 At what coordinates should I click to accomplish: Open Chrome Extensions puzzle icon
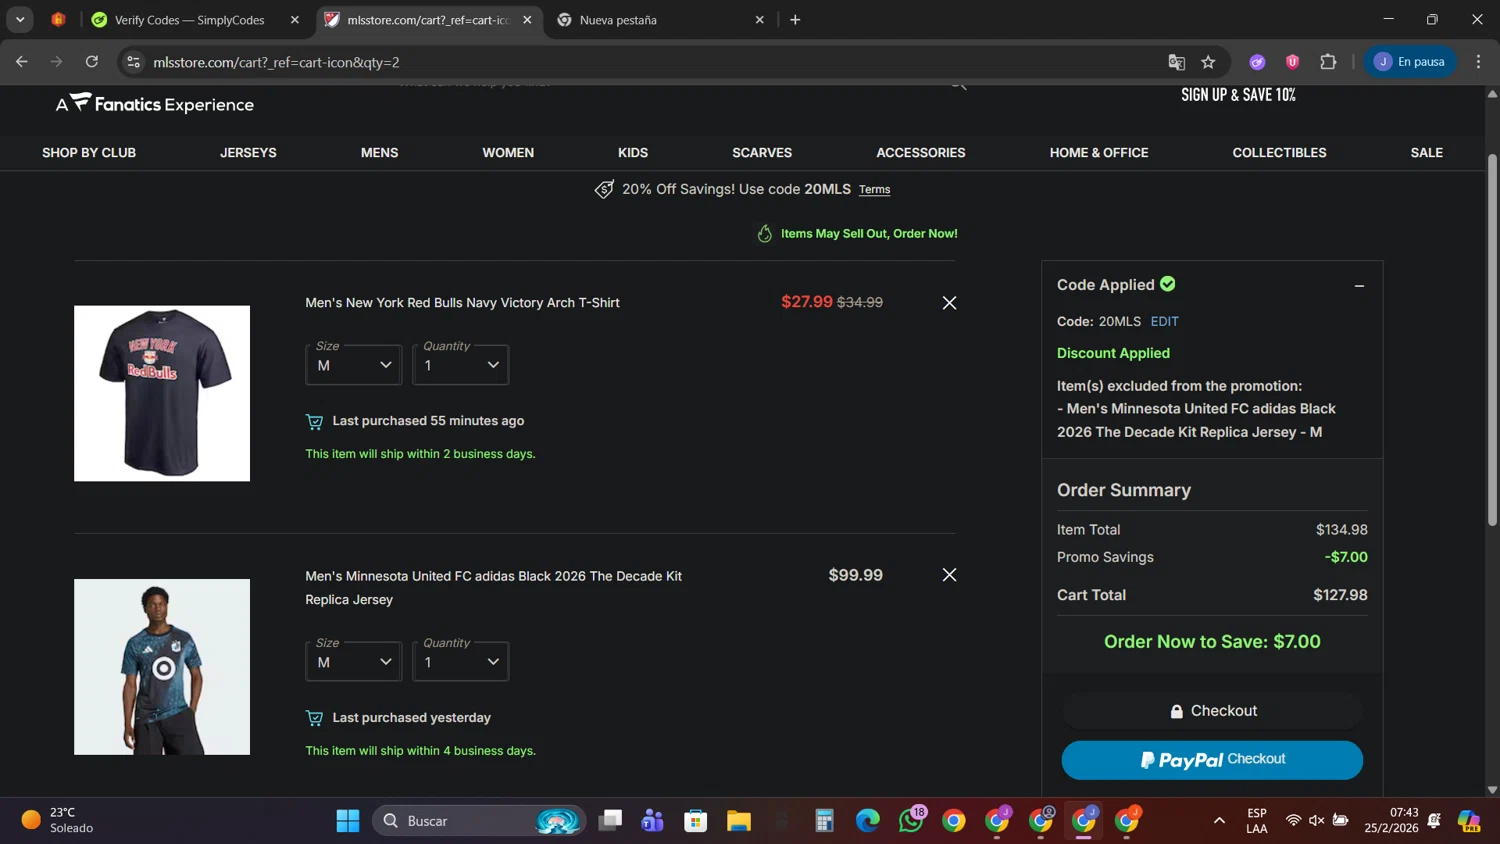click(x=1328, y=62)
